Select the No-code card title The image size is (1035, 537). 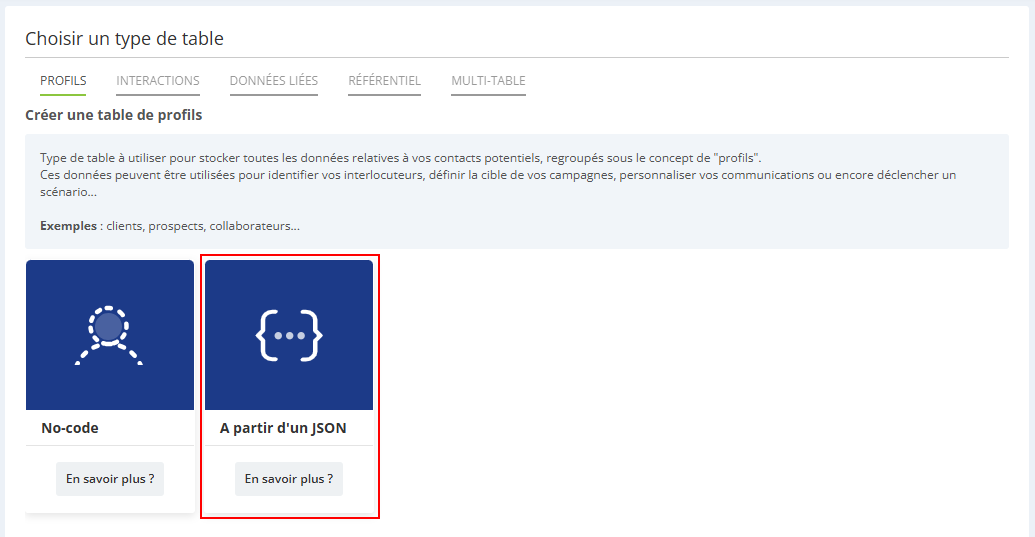click(x=70, y=428)
